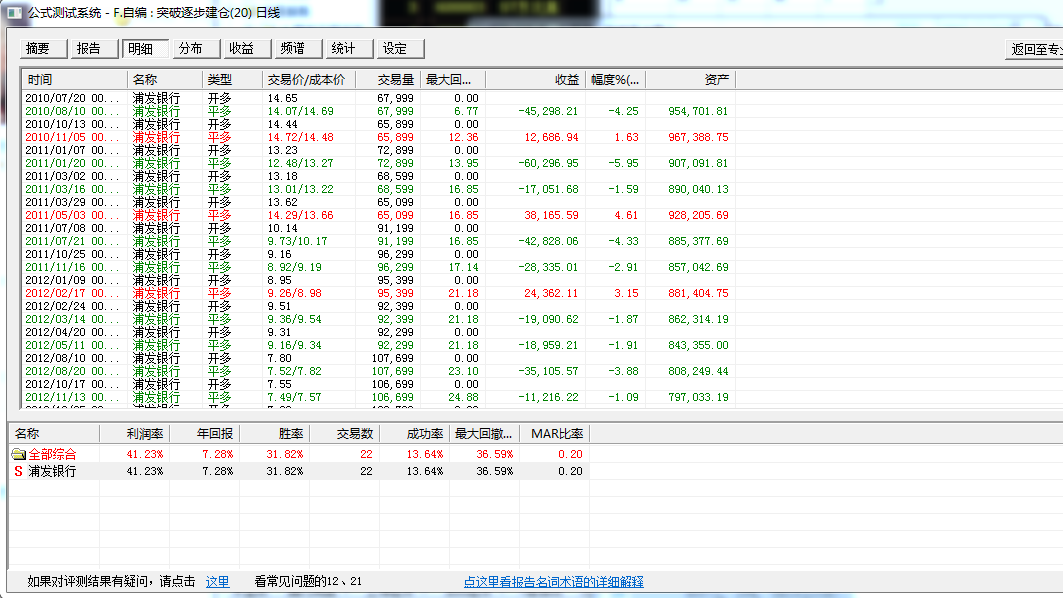Click the 成功率 column header

(x=414, y=434)
